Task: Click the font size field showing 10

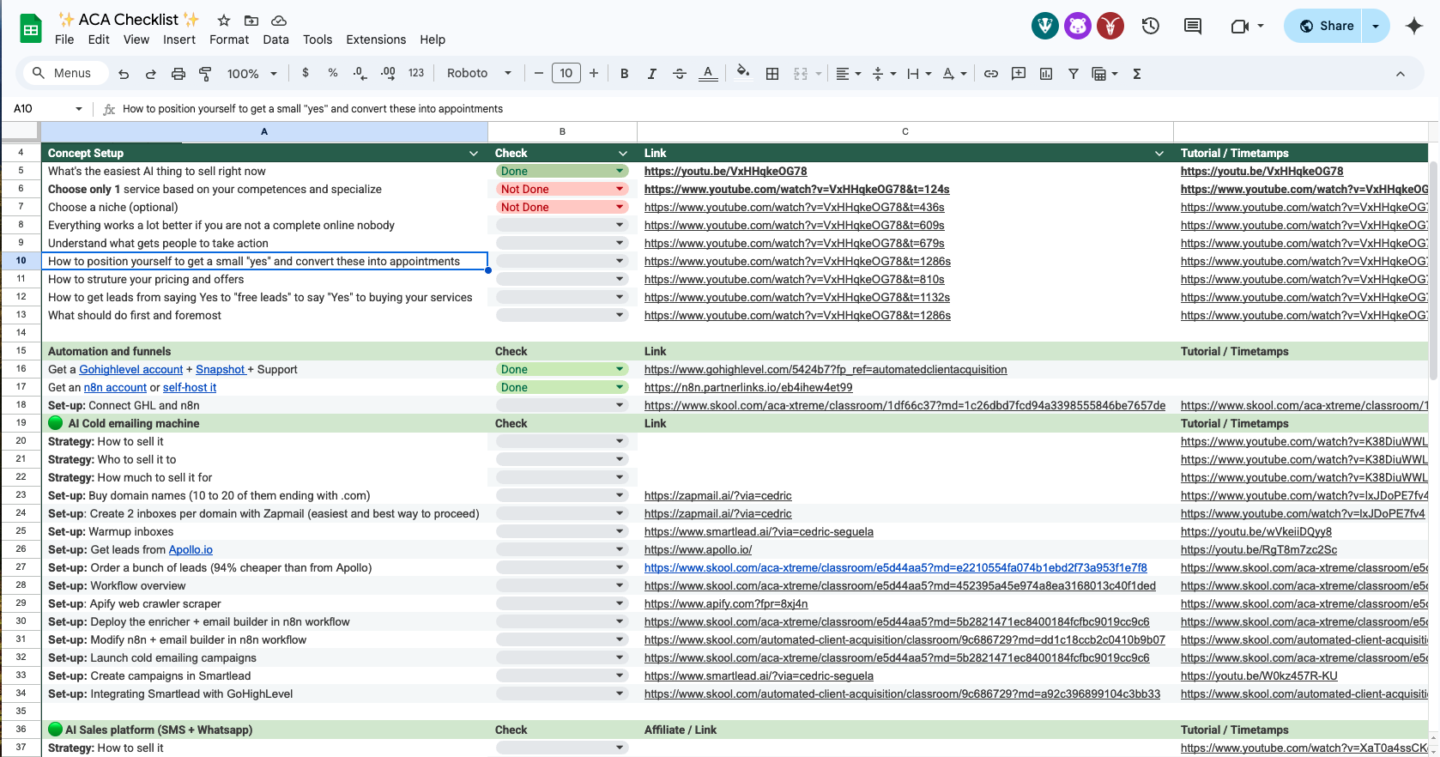Action: click(566, 73)
